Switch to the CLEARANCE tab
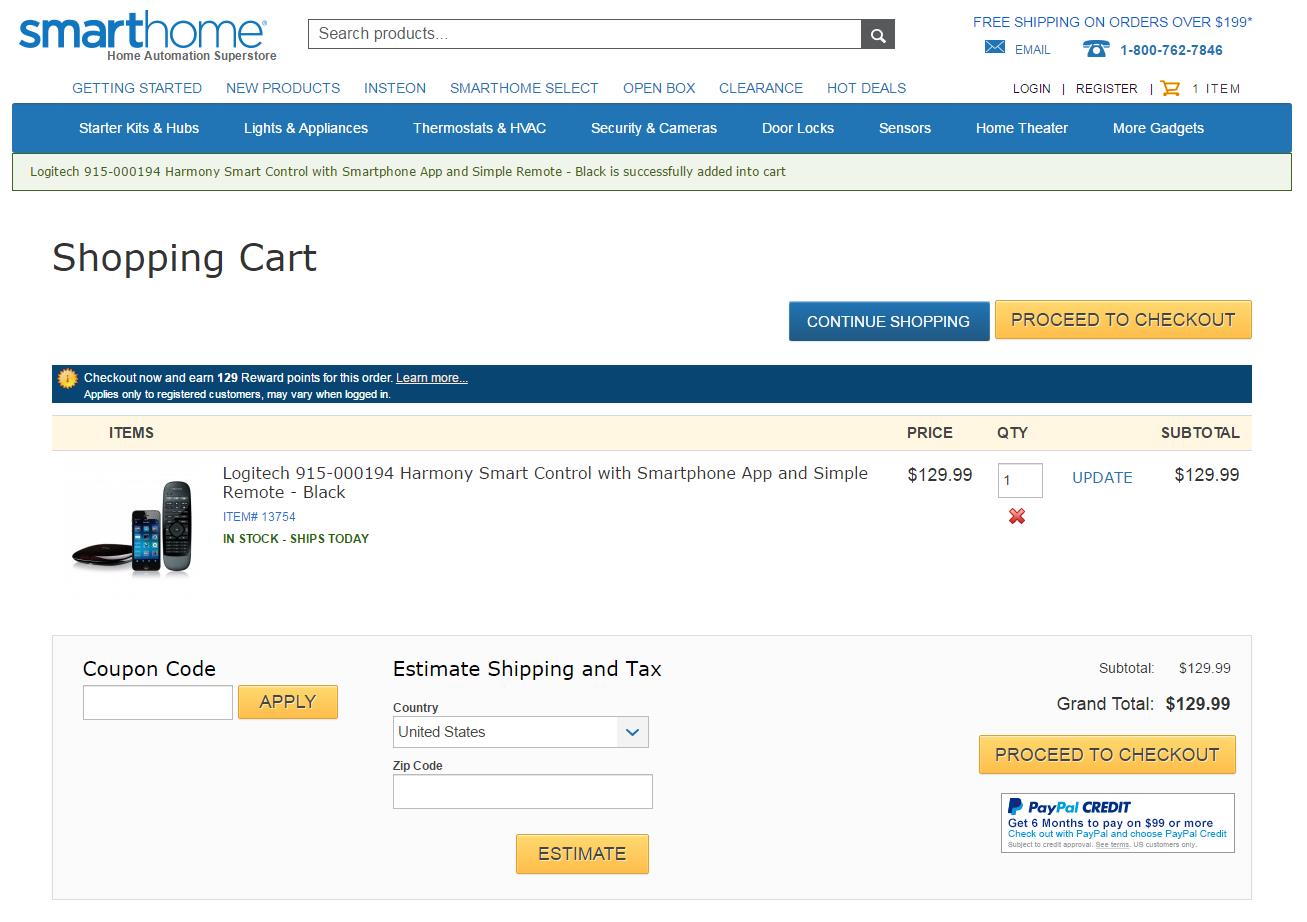 pos(760,88)
